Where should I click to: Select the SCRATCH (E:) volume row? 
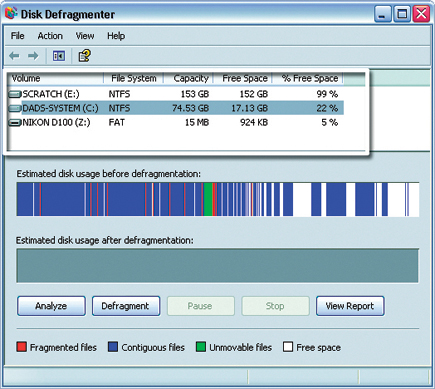[x=176, y=94]
